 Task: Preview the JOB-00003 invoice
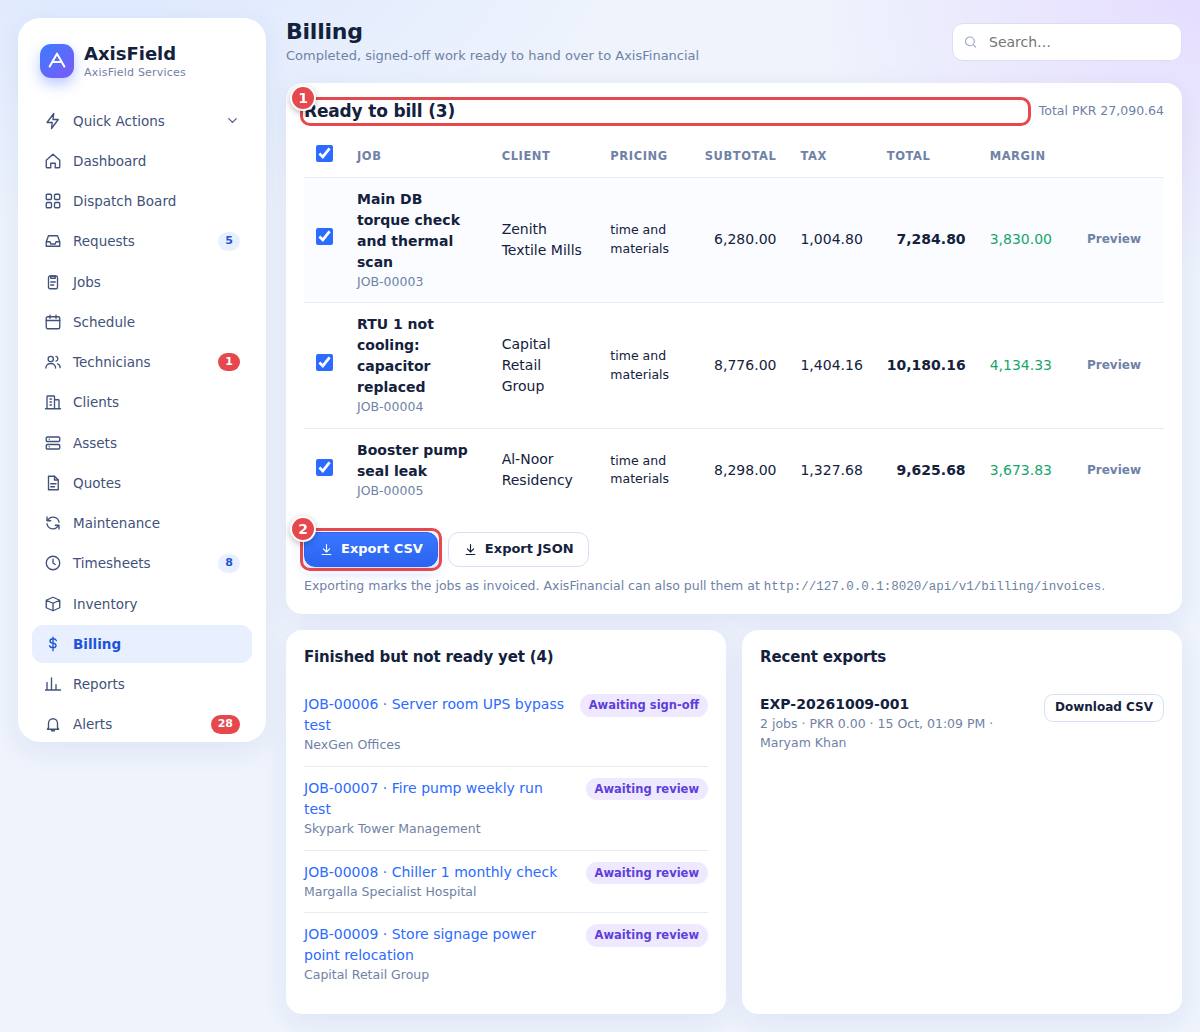pyautogui.click(x=1114, y=239)
